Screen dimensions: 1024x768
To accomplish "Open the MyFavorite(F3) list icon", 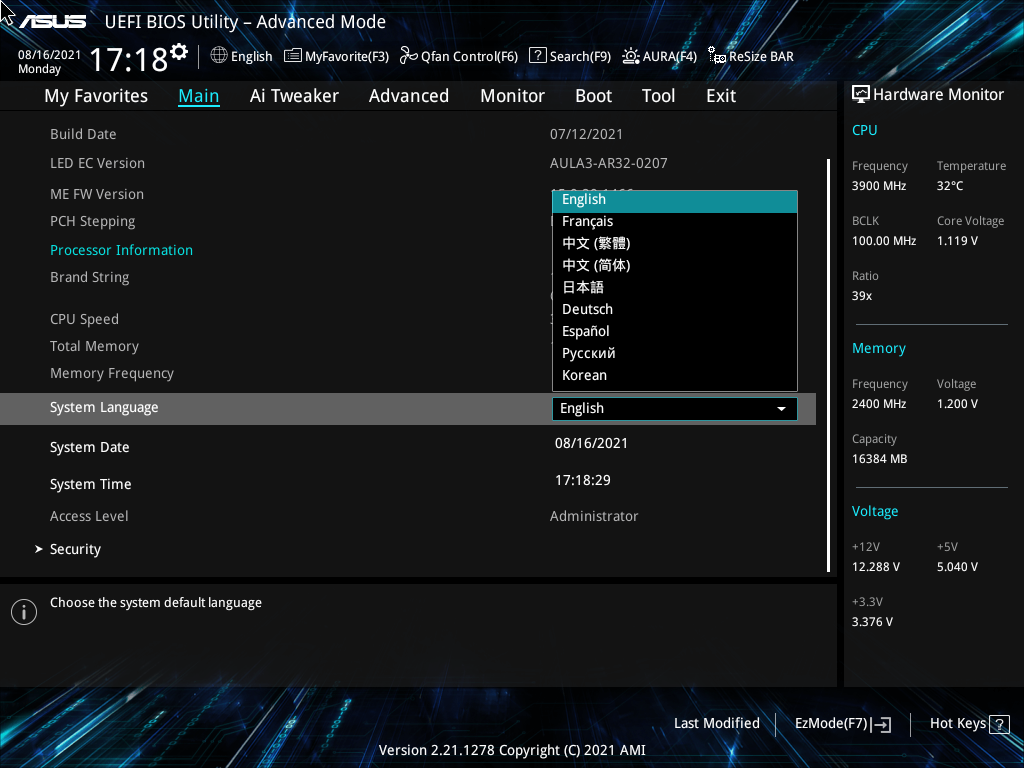I will click(293, 56).
